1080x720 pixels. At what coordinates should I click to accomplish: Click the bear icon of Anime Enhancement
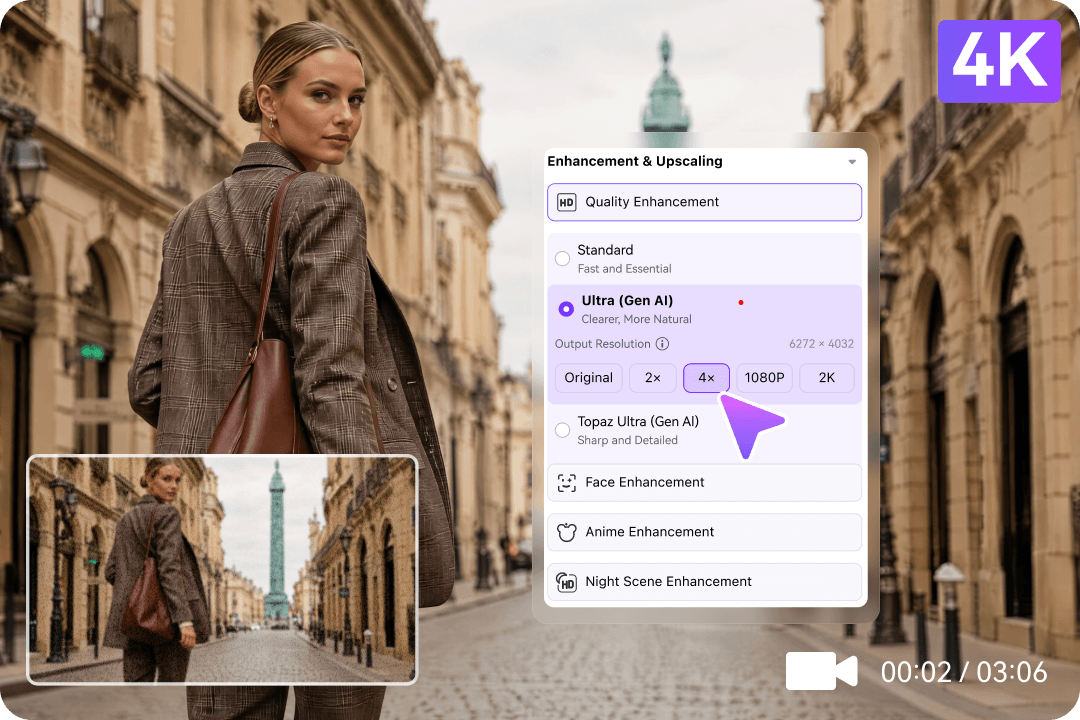(566, 533)
